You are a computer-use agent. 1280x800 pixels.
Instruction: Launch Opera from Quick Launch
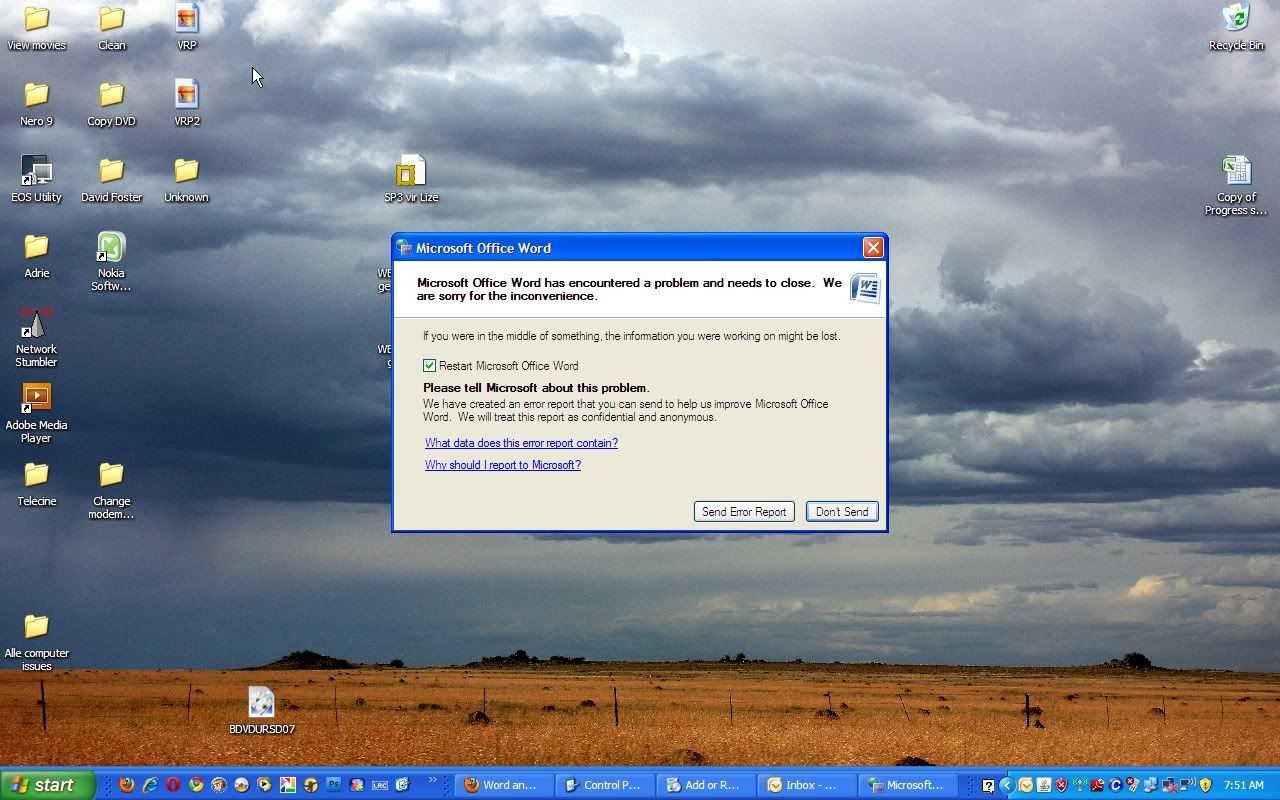pos(173,785)
